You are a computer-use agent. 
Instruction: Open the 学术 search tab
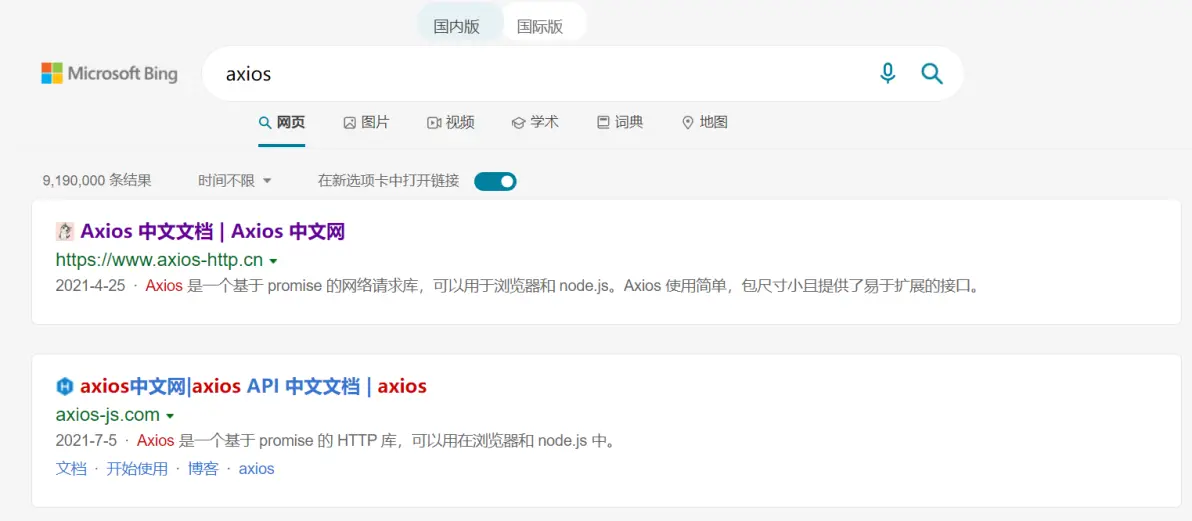[x=535, y=122]
